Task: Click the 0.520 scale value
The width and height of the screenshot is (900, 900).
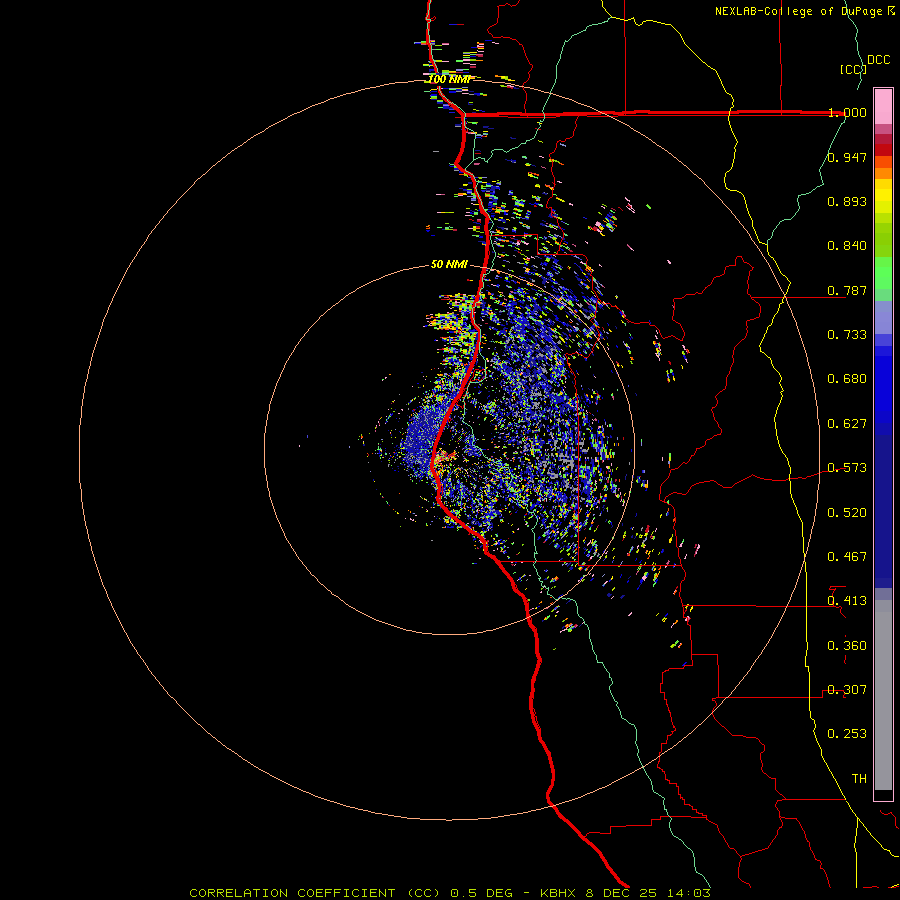Action: click(847, 513)
